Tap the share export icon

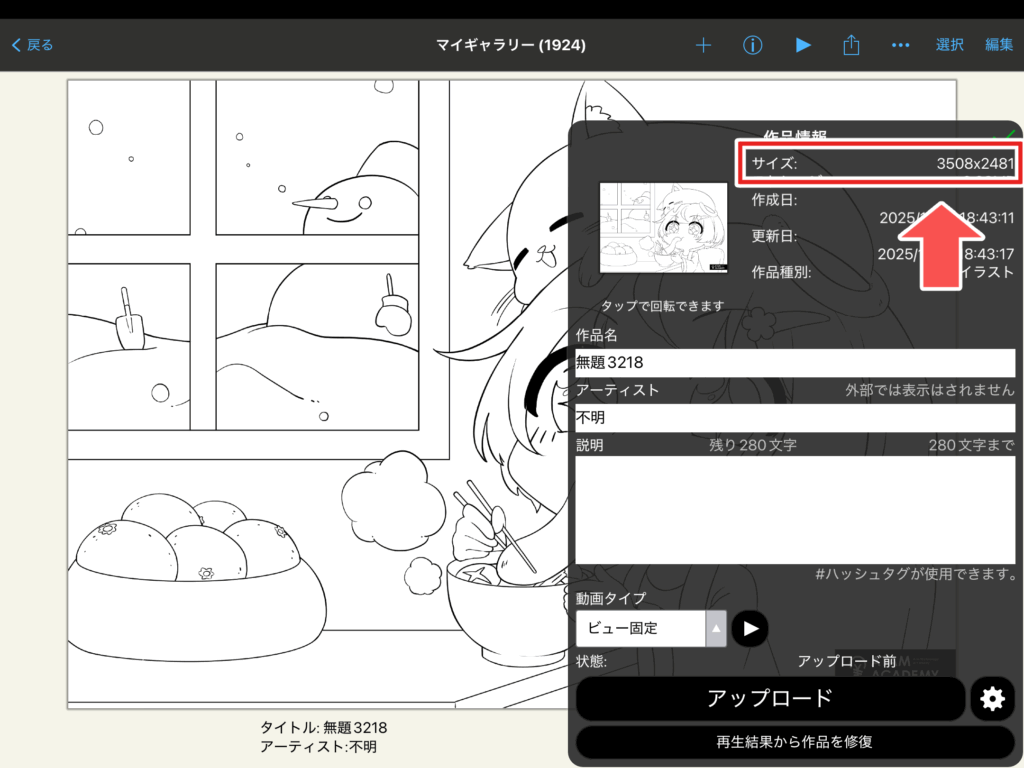pyautogui.click(x=851, y=45)
